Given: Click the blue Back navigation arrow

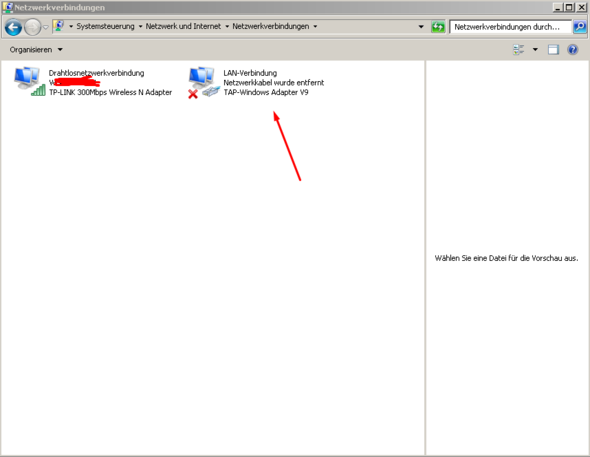Looking at the screenshot, I should click(x=13, y=27).
